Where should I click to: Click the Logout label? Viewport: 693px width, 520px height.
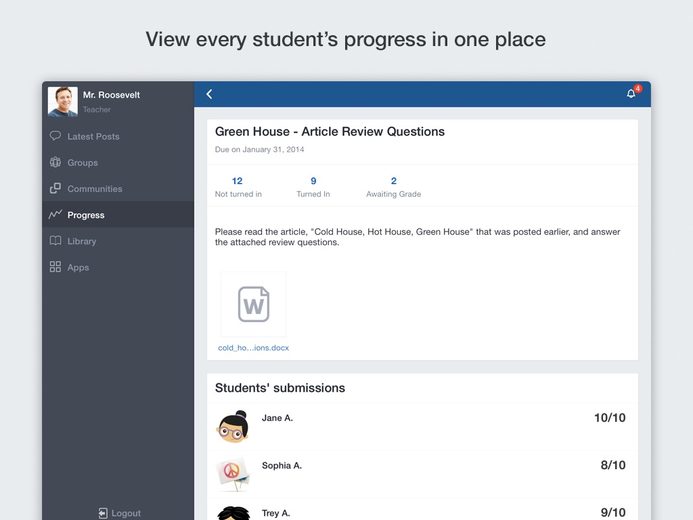126,513
